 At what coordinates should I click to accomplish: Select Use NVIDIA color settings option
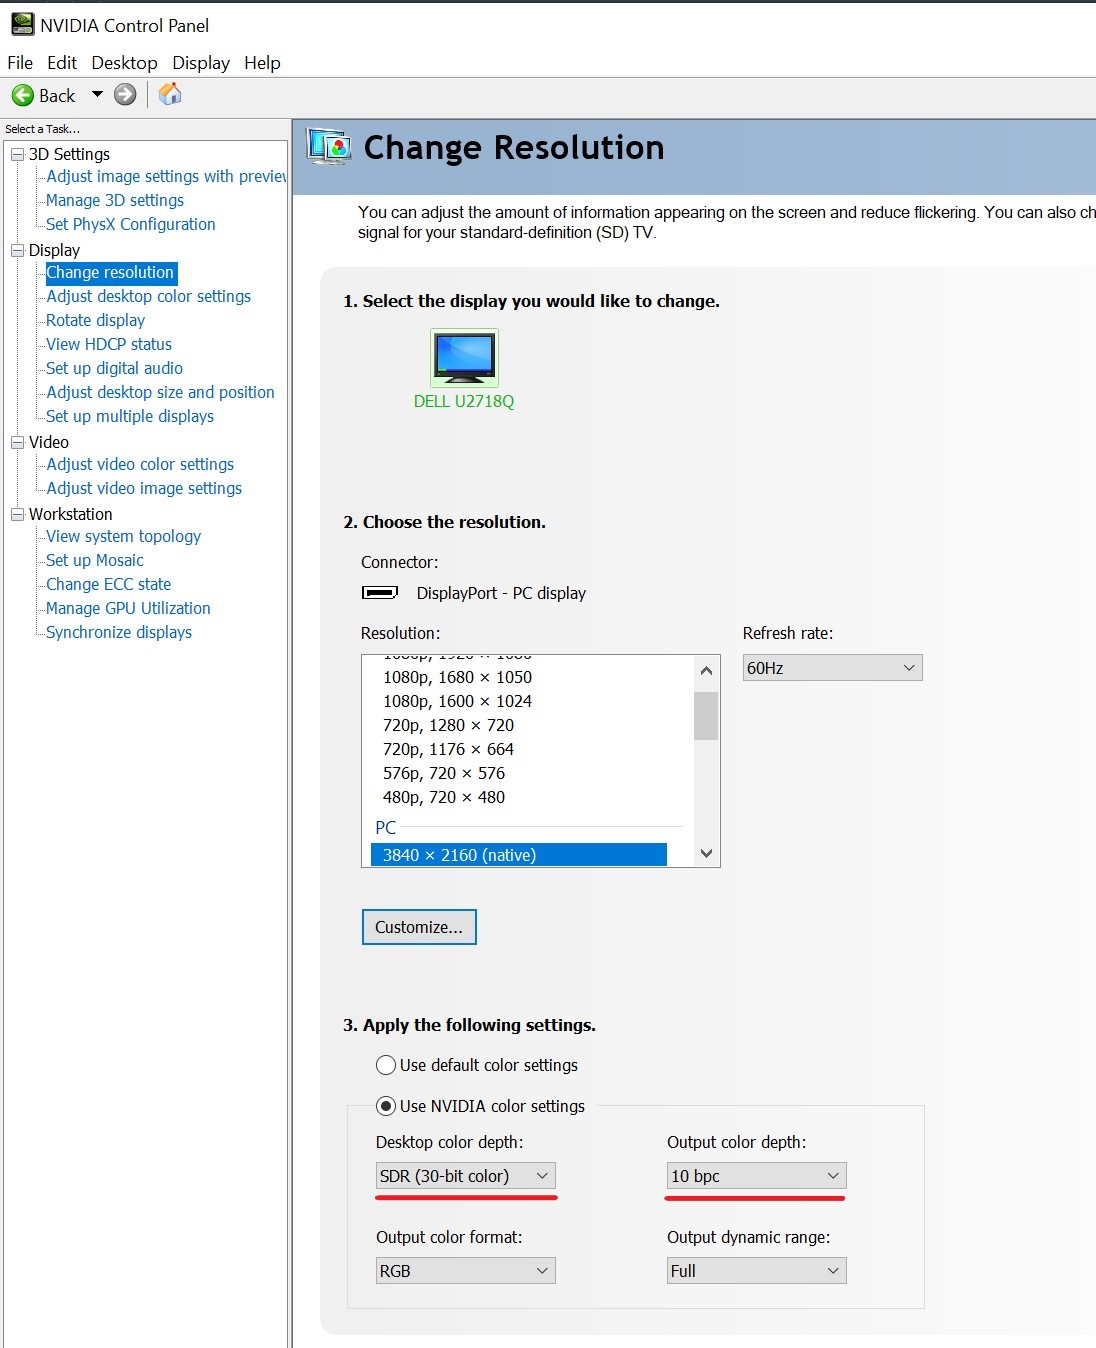click(x=386, y=1106)
